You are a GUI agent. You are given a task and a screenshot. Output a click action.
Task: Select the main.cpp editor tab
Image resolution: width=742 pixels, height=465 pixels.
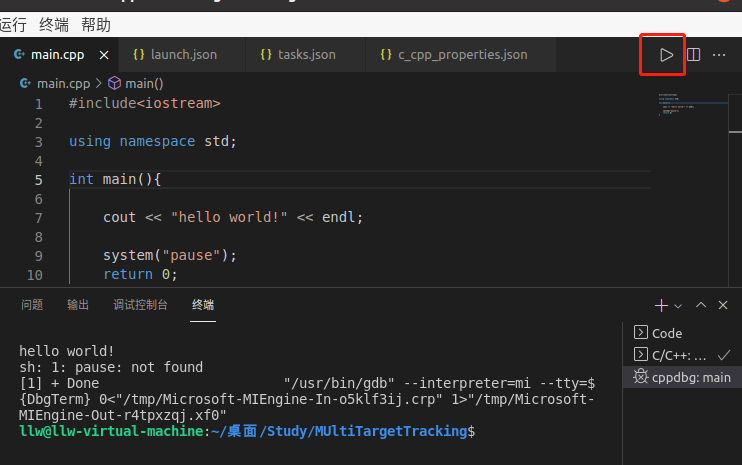coord(57,55)
